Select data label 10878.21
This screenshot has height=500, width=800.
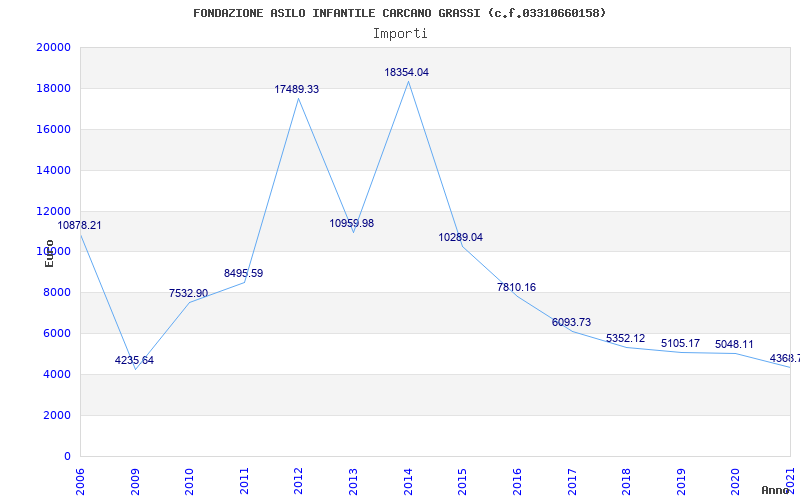tap(79, 225)
